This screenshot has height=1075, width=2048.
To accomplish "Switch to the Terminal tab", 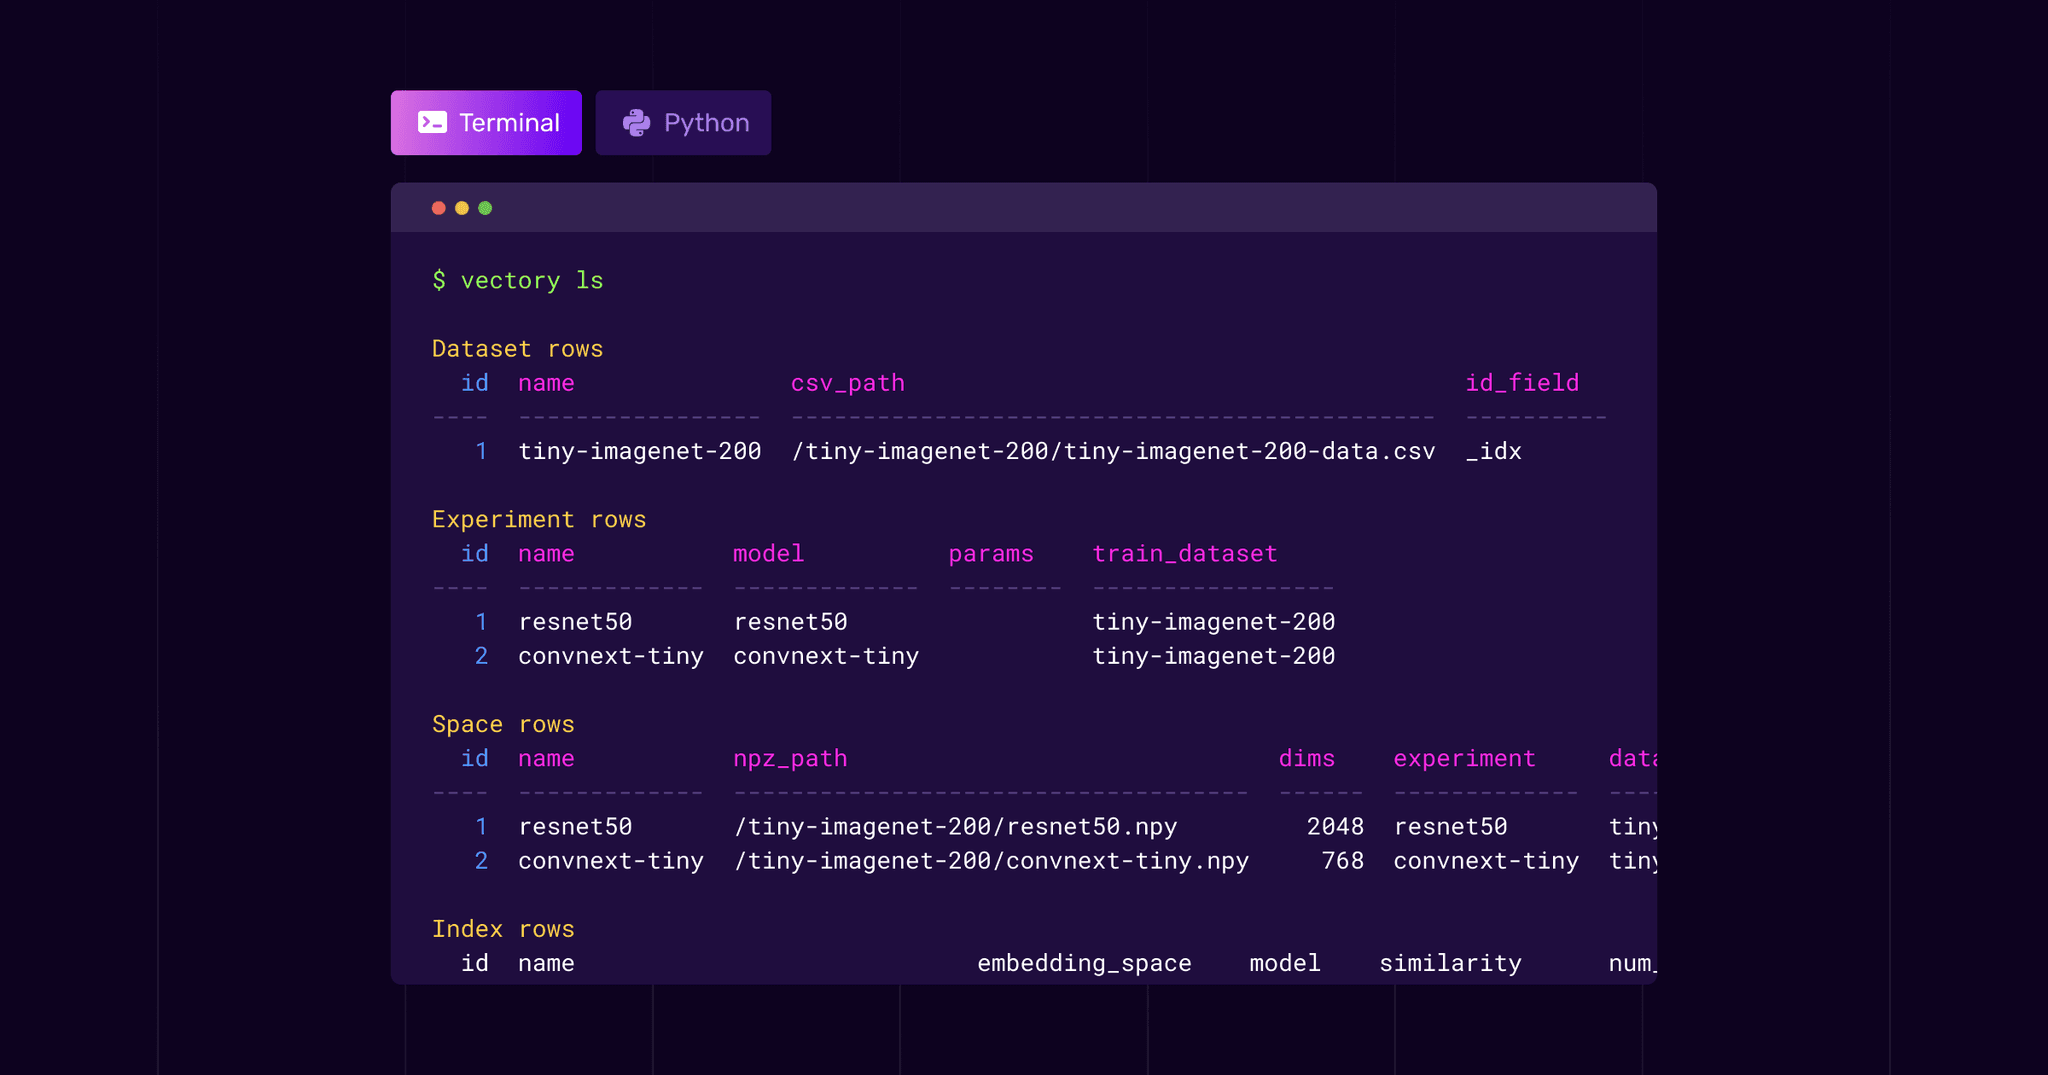I will click(486, 122).
